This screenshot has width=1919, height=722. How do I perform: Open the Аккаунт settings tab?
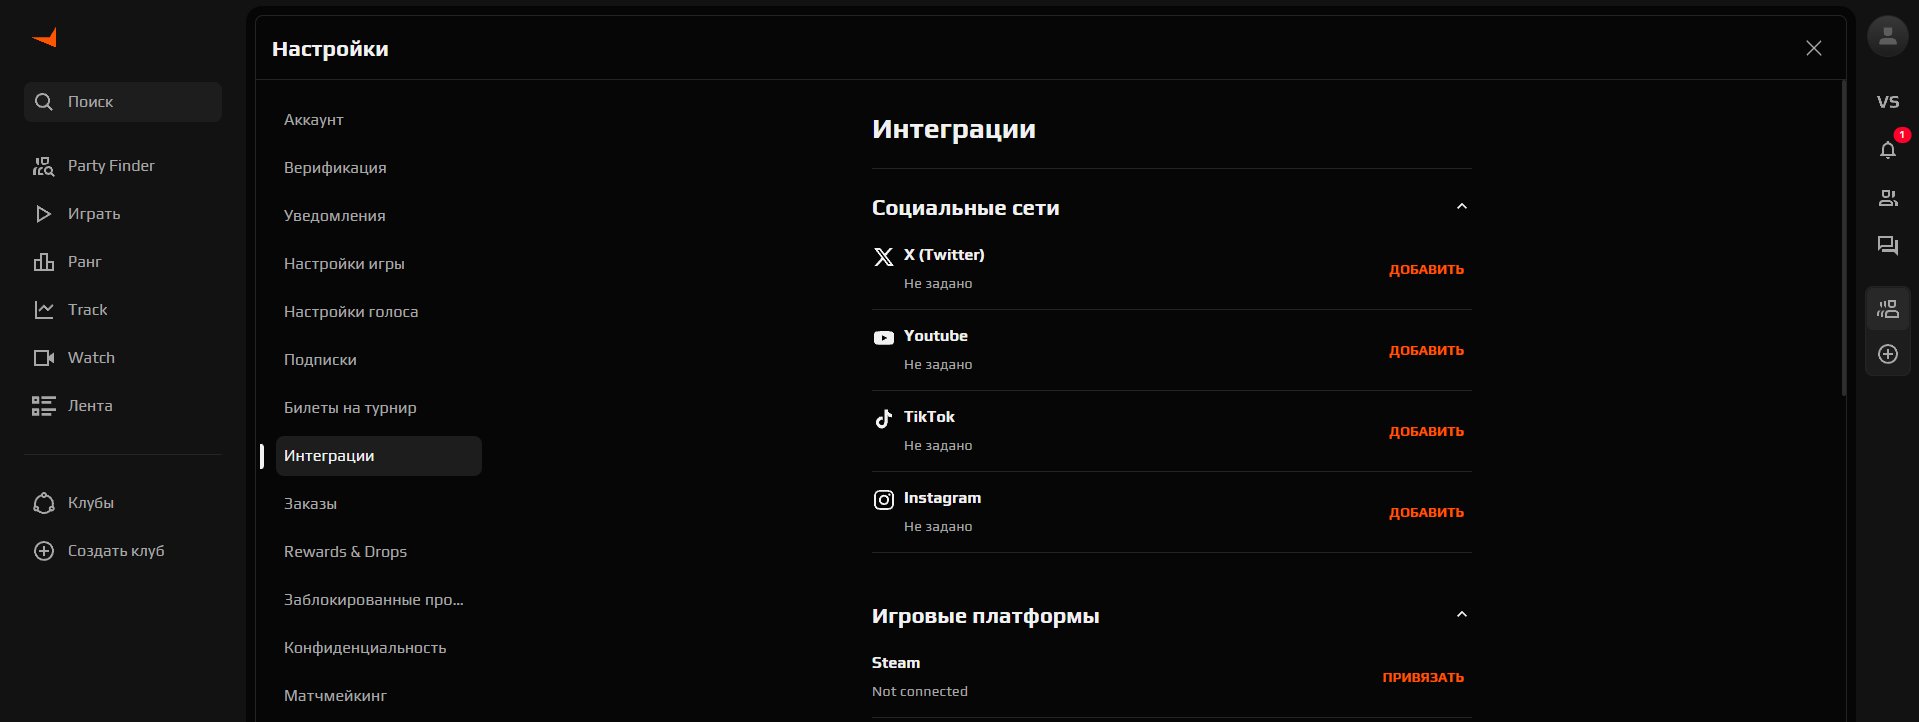[314, 120]
